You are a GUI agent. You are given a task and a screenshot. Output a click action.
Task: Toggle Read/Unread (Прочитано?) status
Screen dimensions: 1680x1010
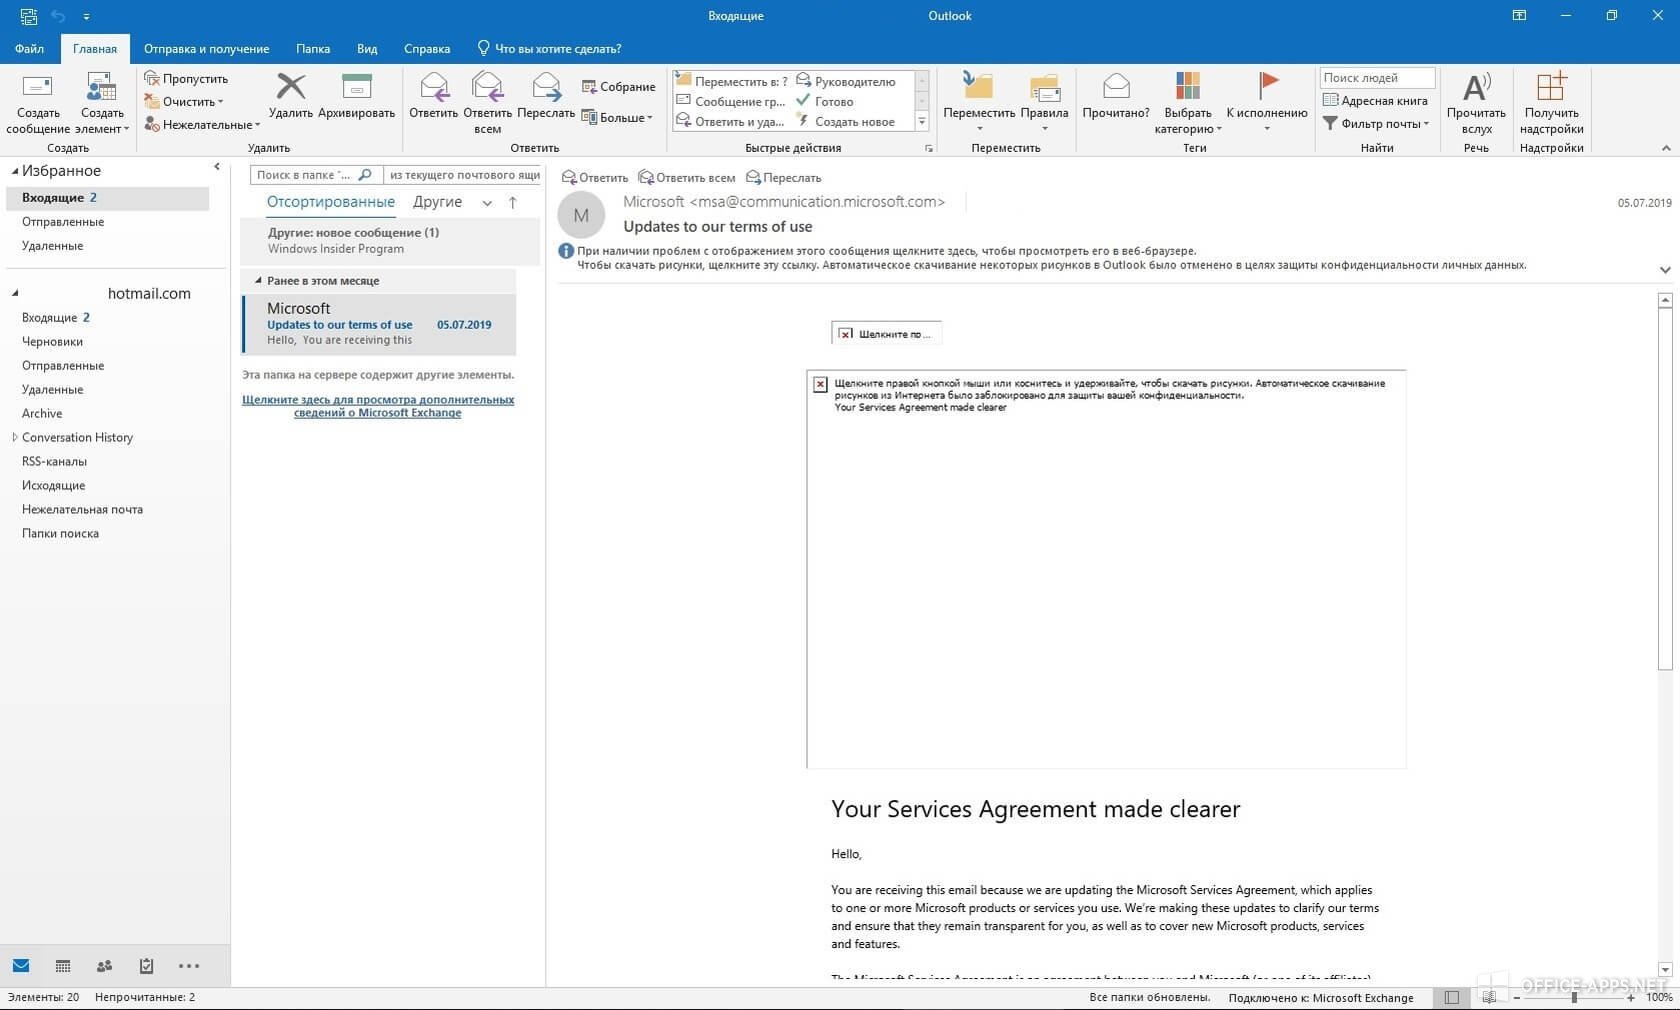tap(1116, 96)
